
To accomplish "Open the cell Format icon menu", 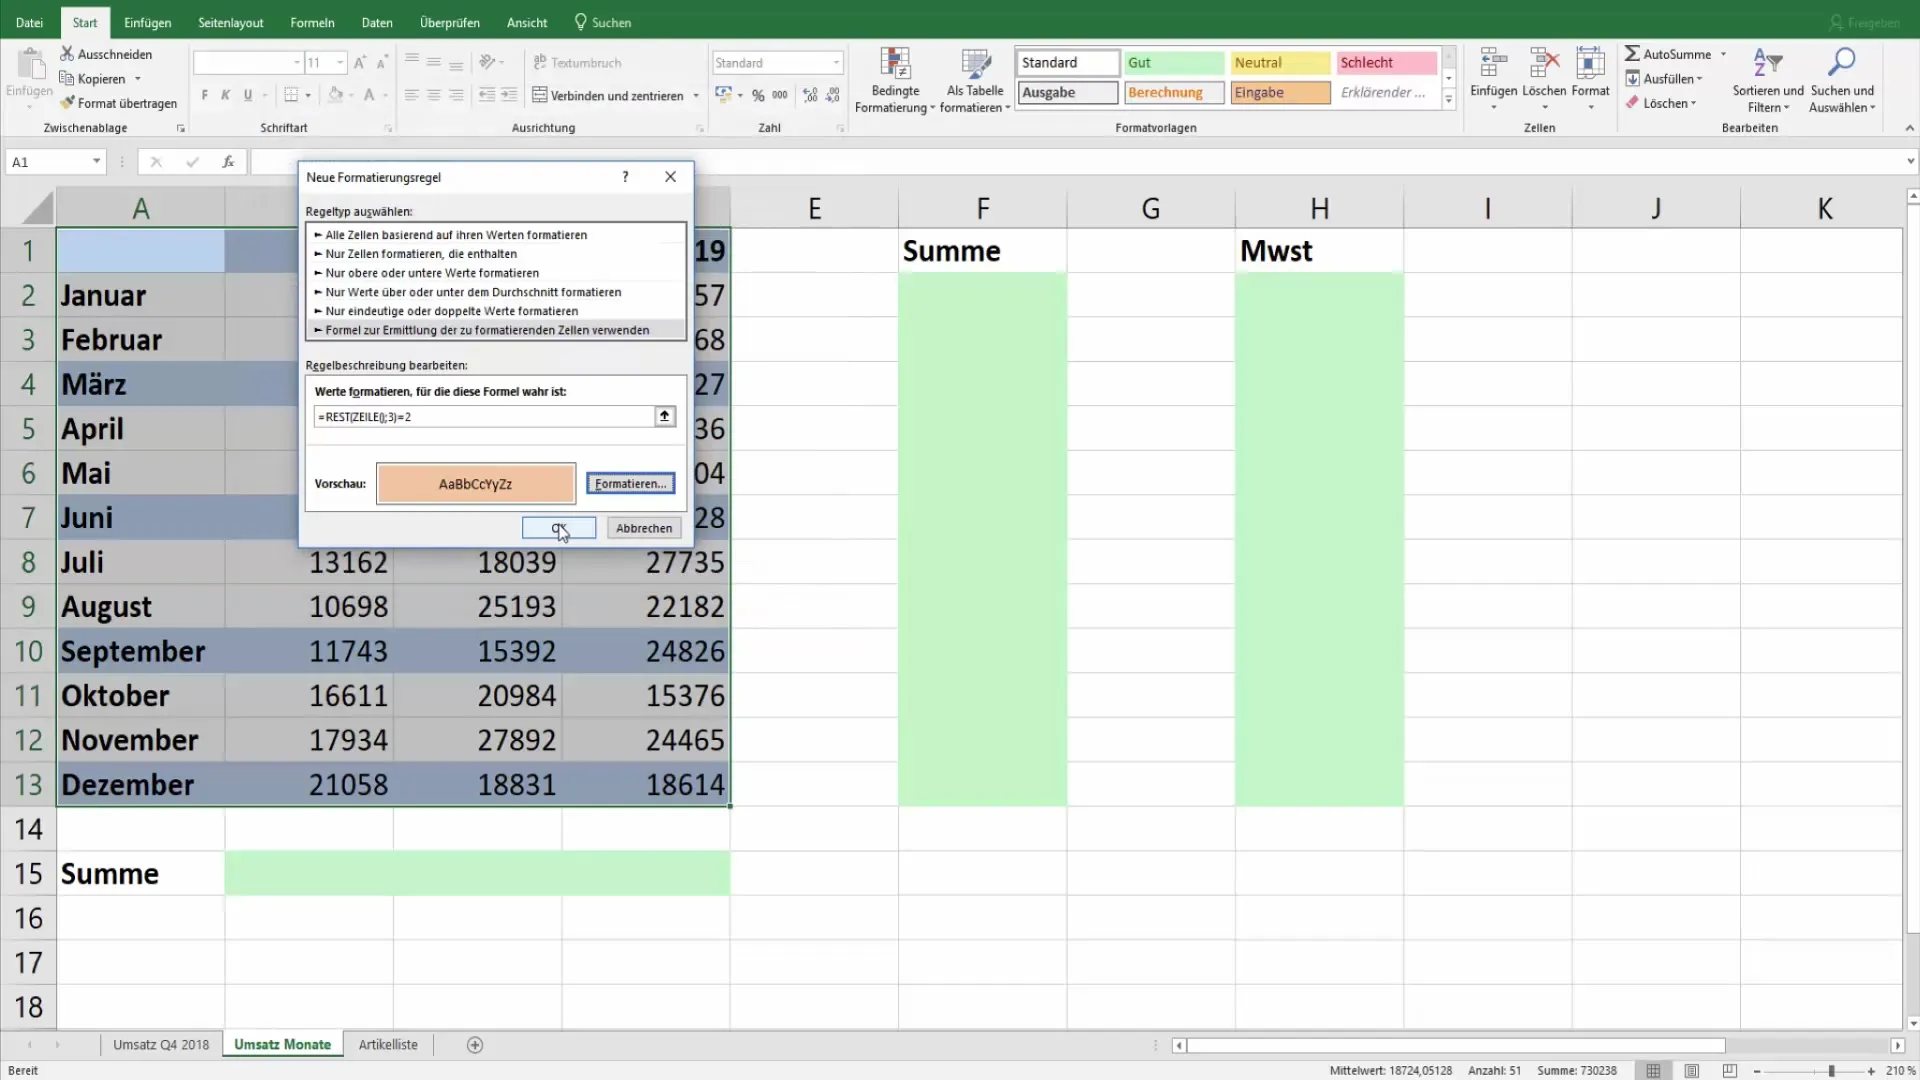I will pos(1590,78).
